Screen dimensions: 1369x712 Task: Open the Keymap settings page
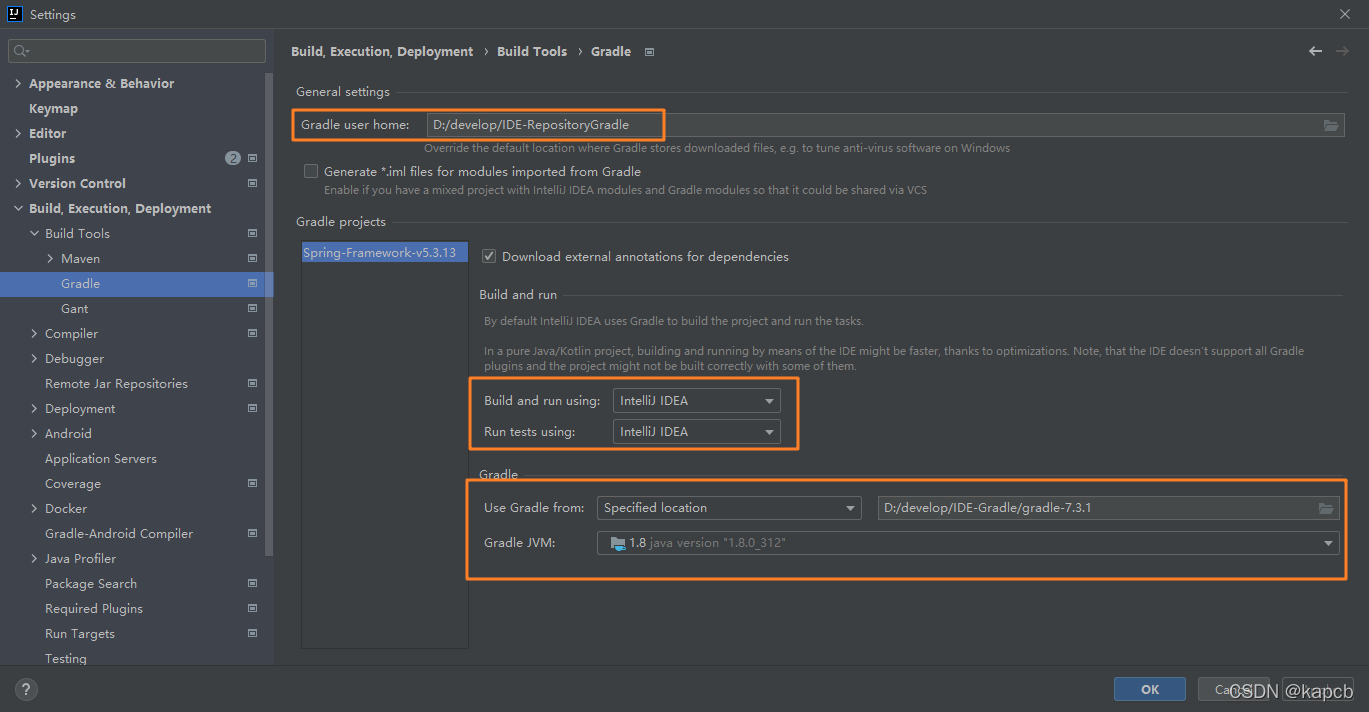tap(53, 108)
